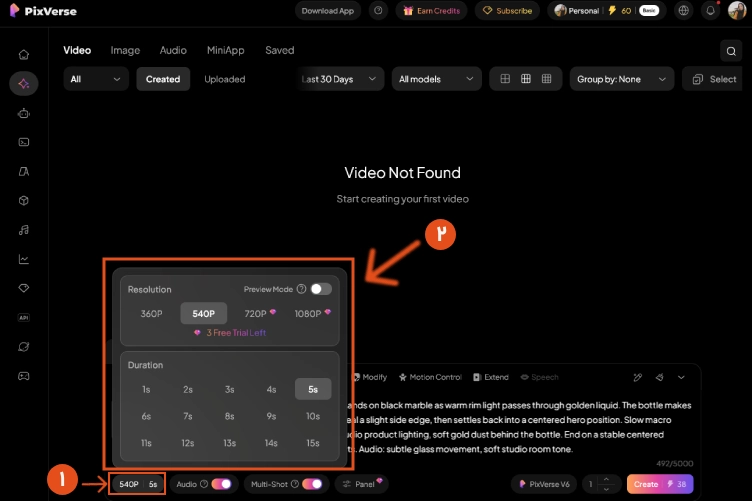Screen dimensions: 752x501
Task: Switch to the large grid view icon
Action: [x=505, y=79]
